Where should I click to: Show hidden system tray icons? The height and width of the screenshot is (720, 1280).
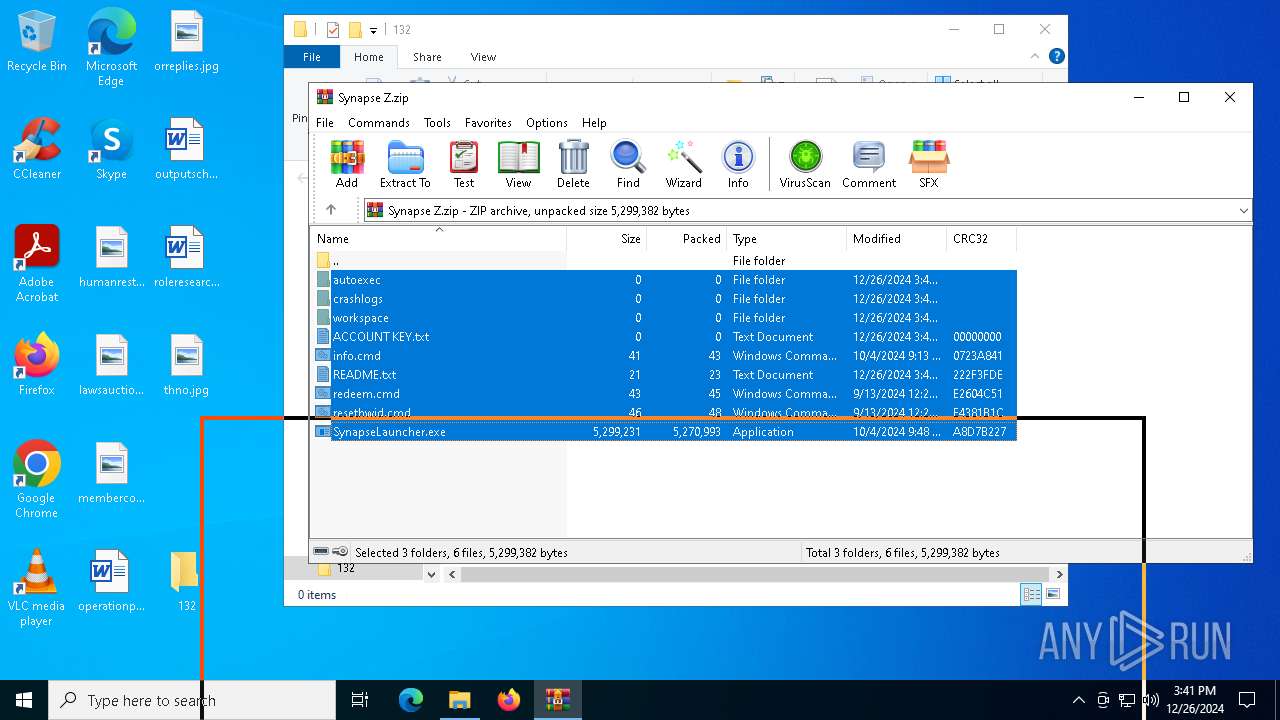coord(1078,700)
